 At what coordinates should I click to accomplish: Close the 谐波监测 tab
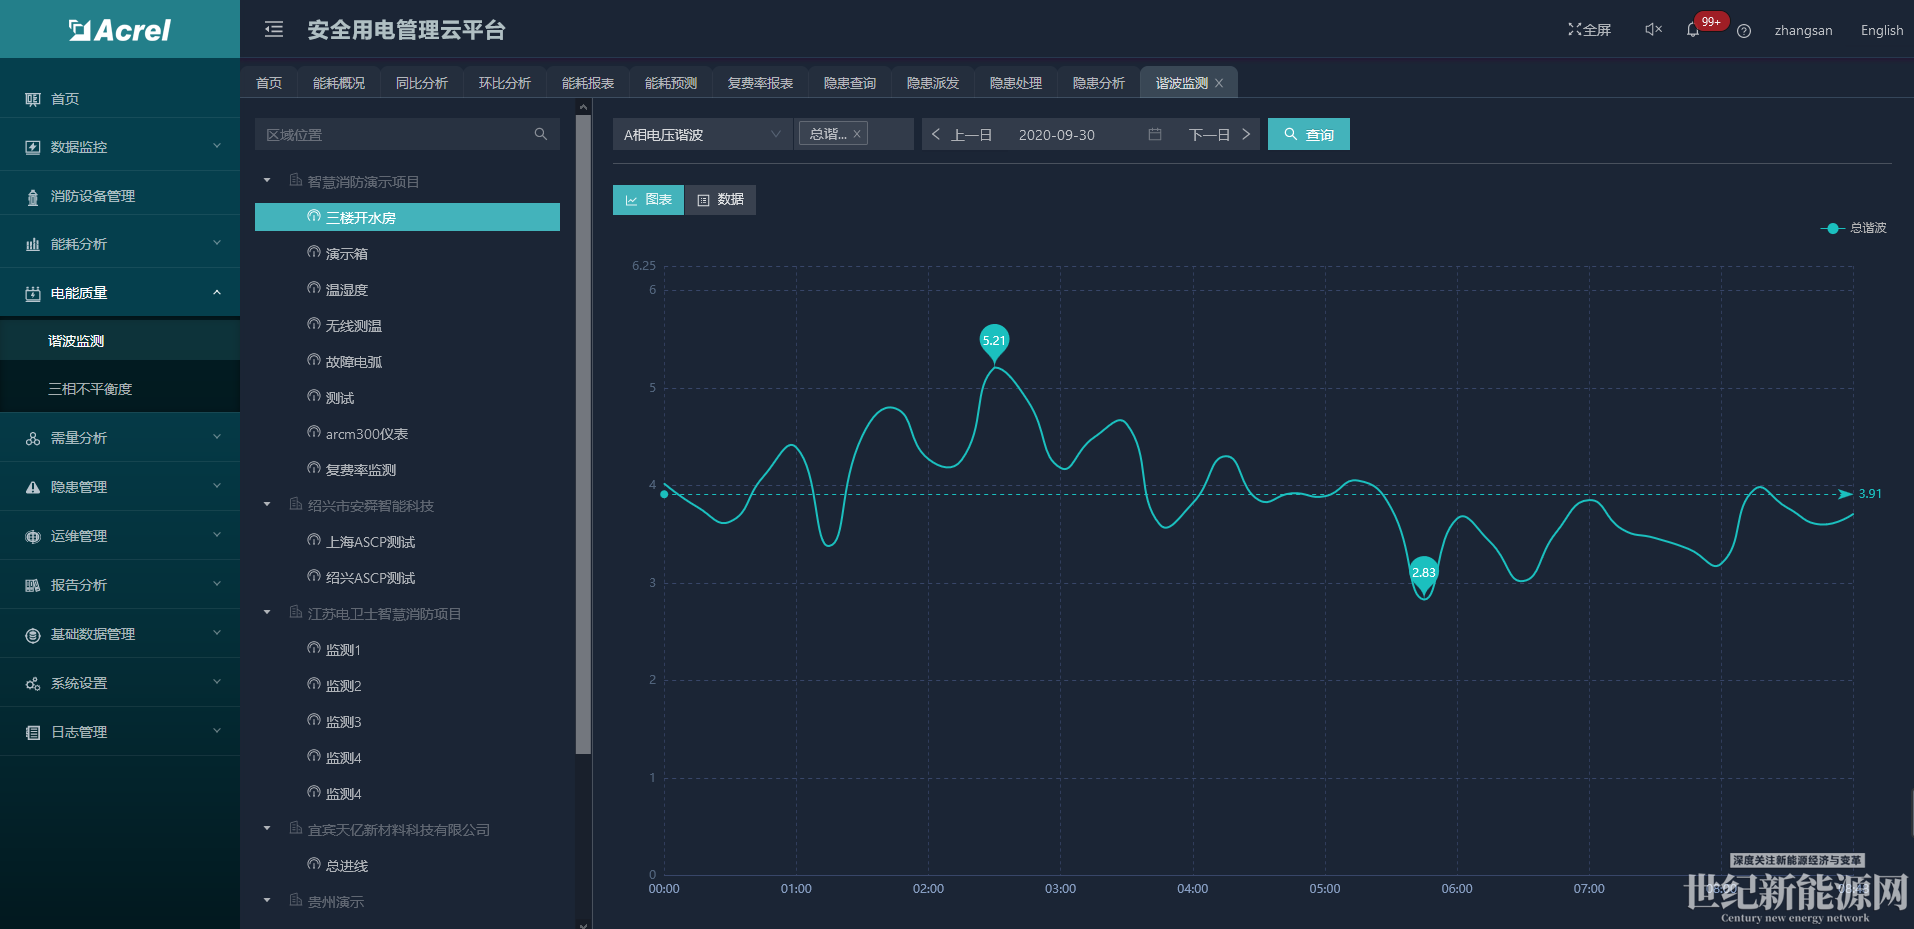coord(1219,83)
